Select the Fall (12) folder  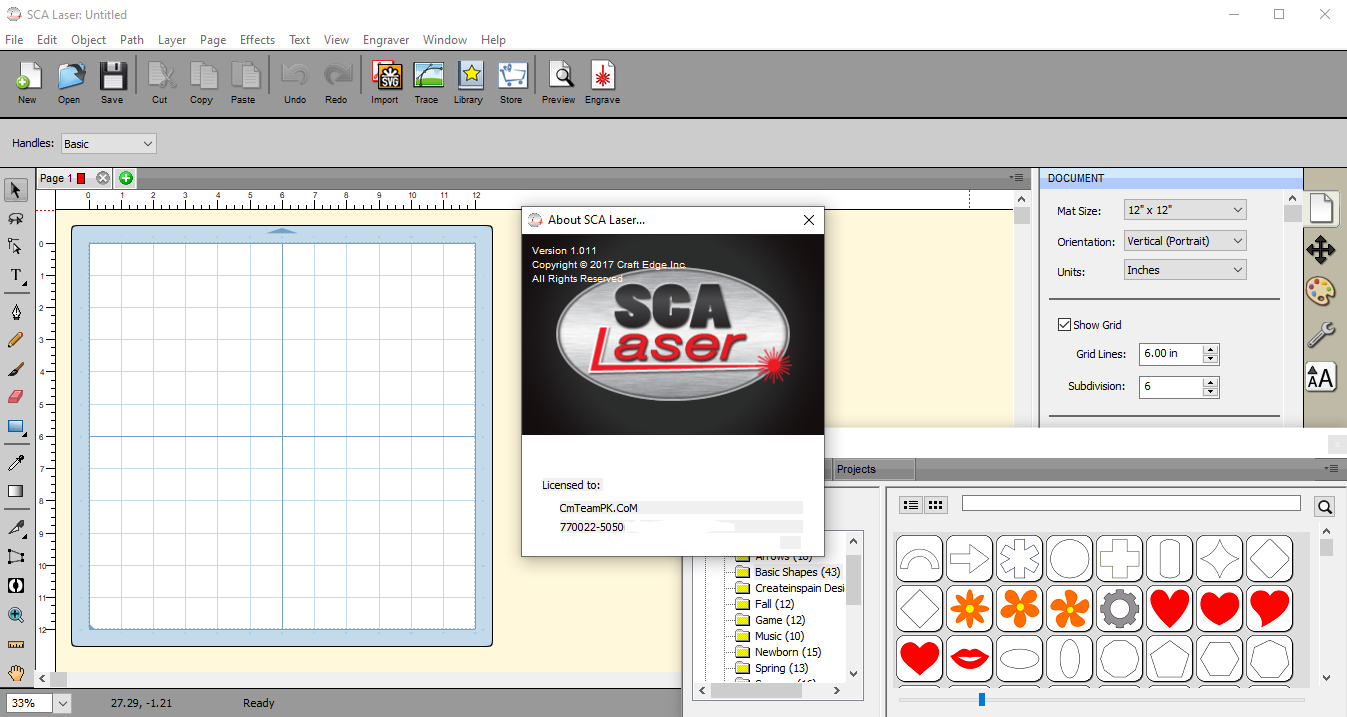(774, 604)
